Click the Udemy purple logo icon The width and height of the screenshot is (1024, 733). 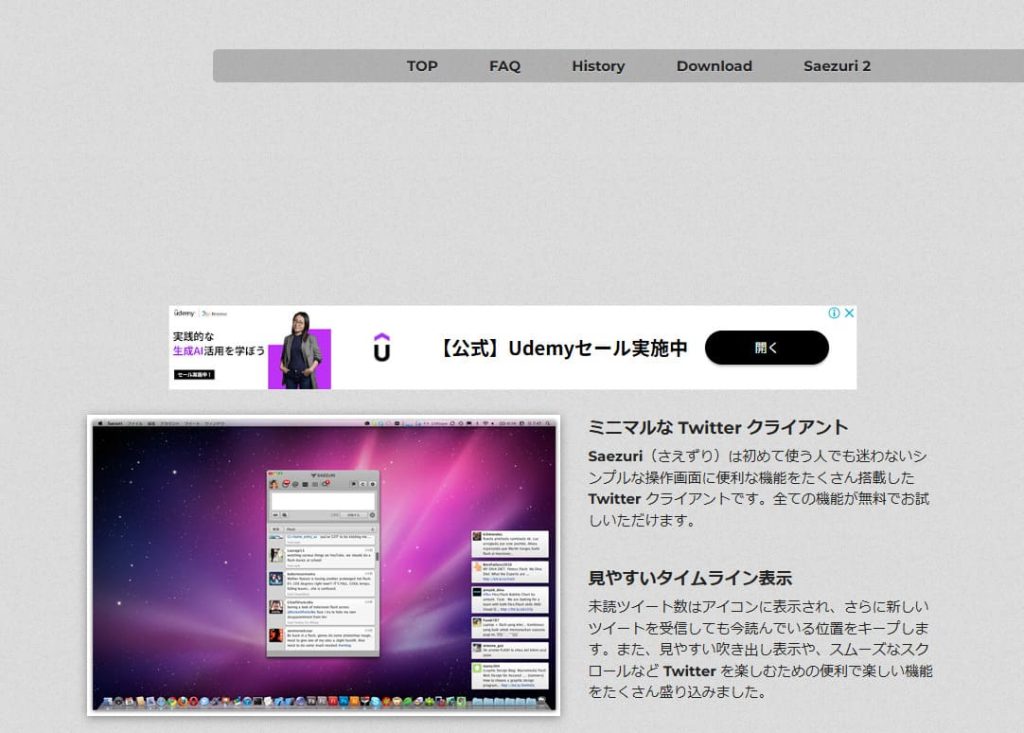coord(382,348)
